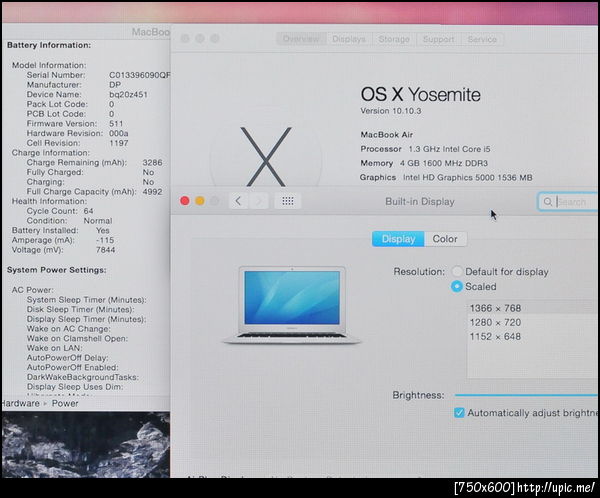Viewport: 600px width, 498px height.
Task: Choose 1280 × 720 resolution
Action: [x=533, y=322]
